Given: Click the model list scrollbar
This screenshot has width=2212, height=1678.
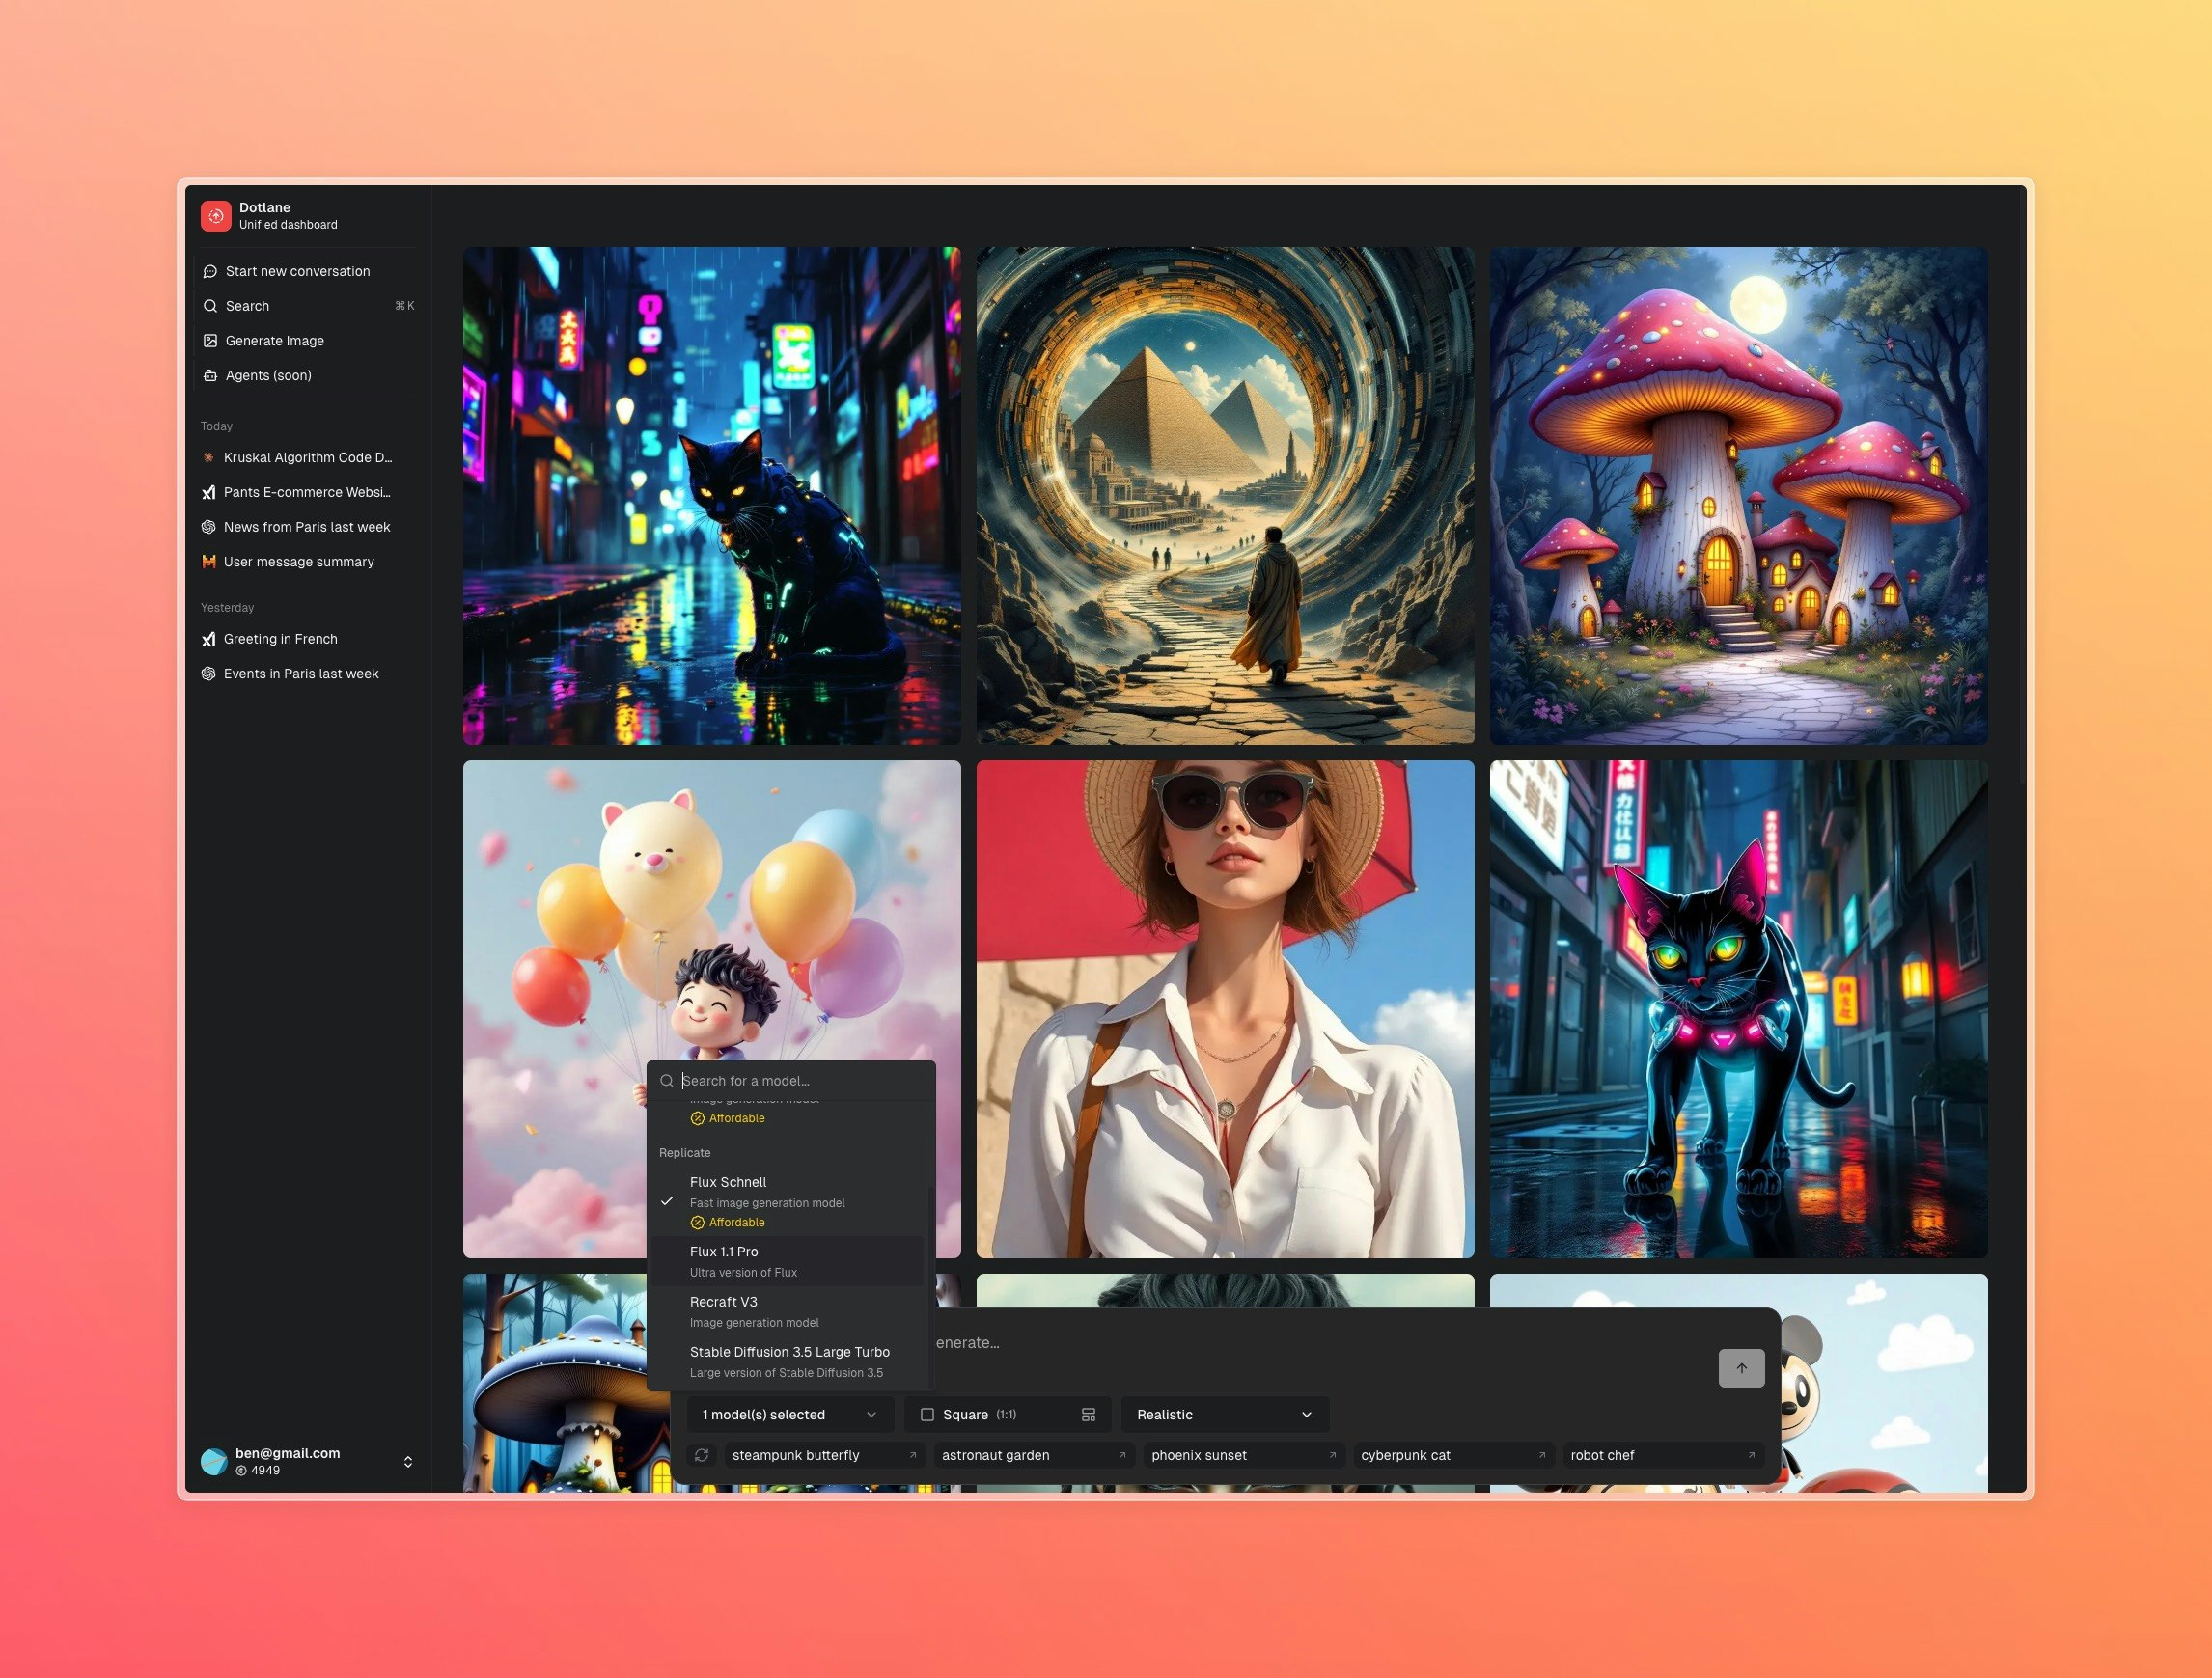Looking at the screenshot, I should [931, 1287].
